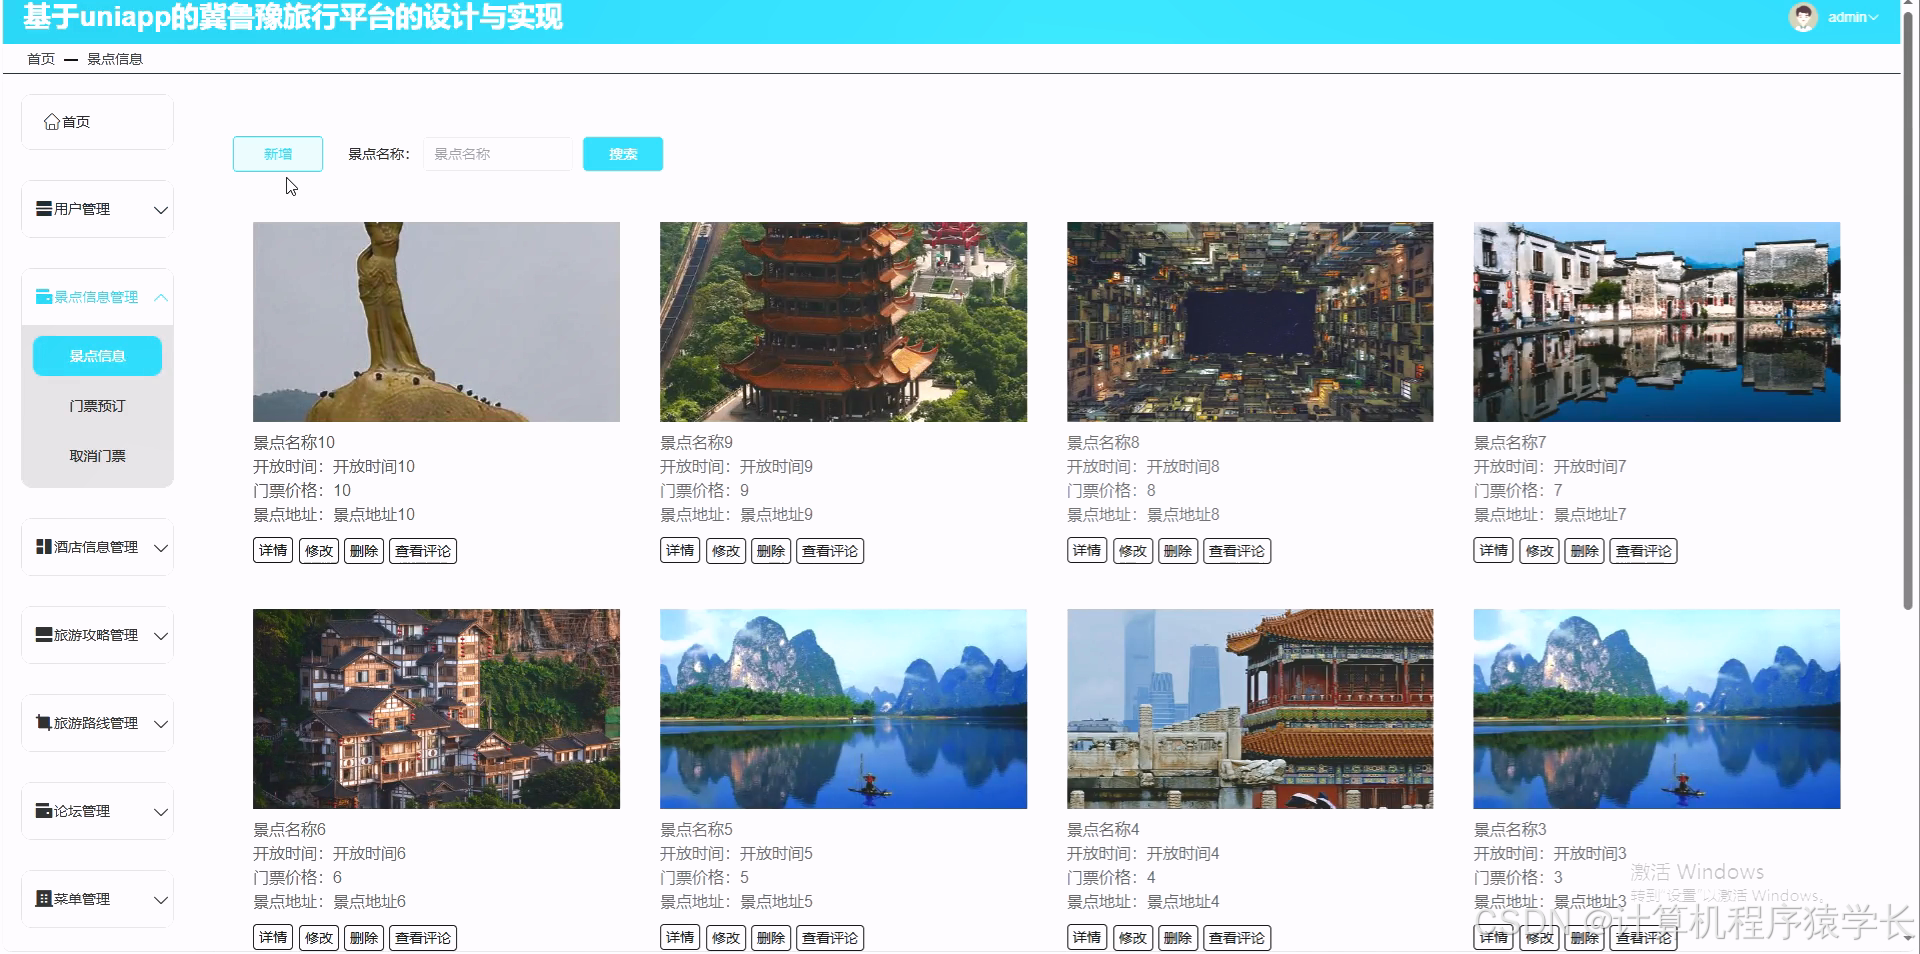Image resolution: width=1920 pixels, height=954 pixels.
Task: Focus the 景点名称 search input
Action: pyautogui.click(x=497, y=154)
